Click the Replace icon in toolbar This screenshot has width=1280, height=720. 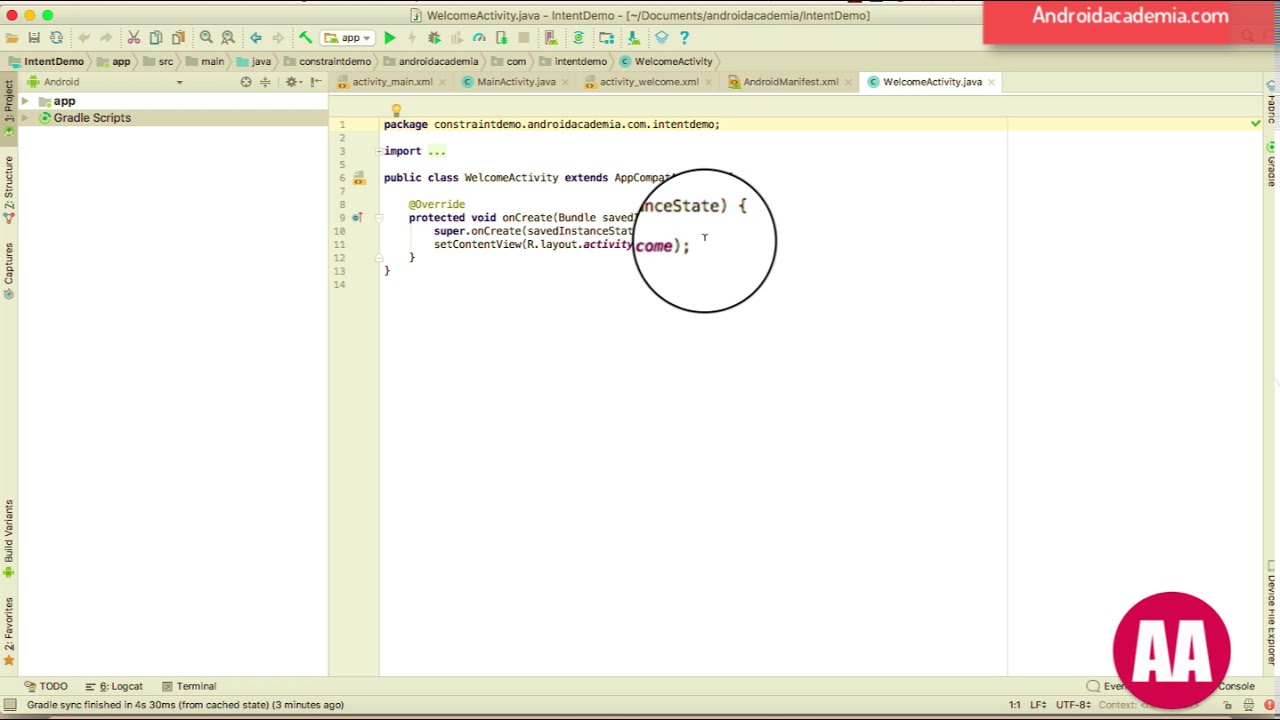(228, 38)
